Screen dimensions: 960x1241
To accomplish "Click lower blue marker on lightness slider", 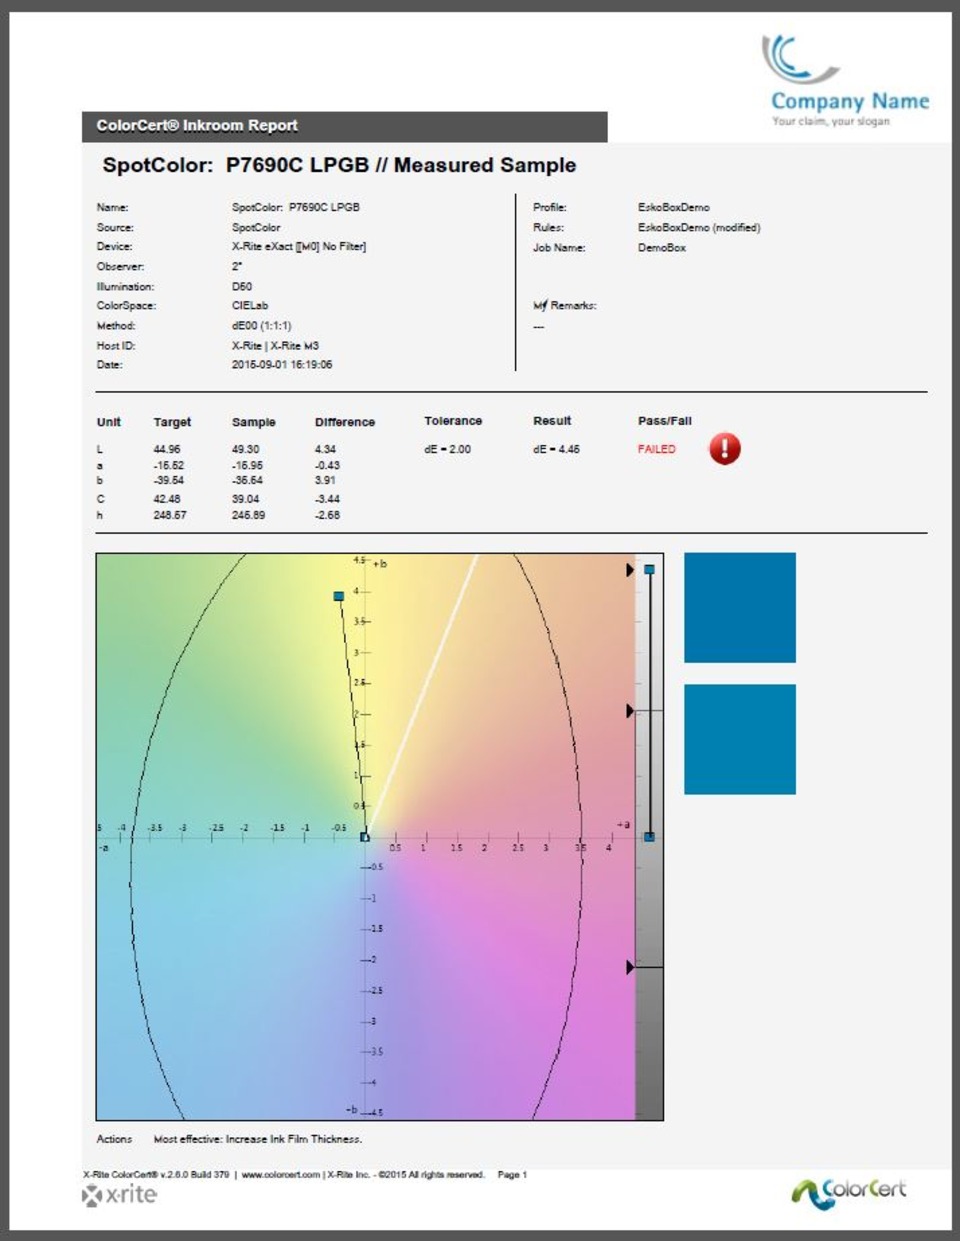I will pyautogui.click(x=650, y=836).
